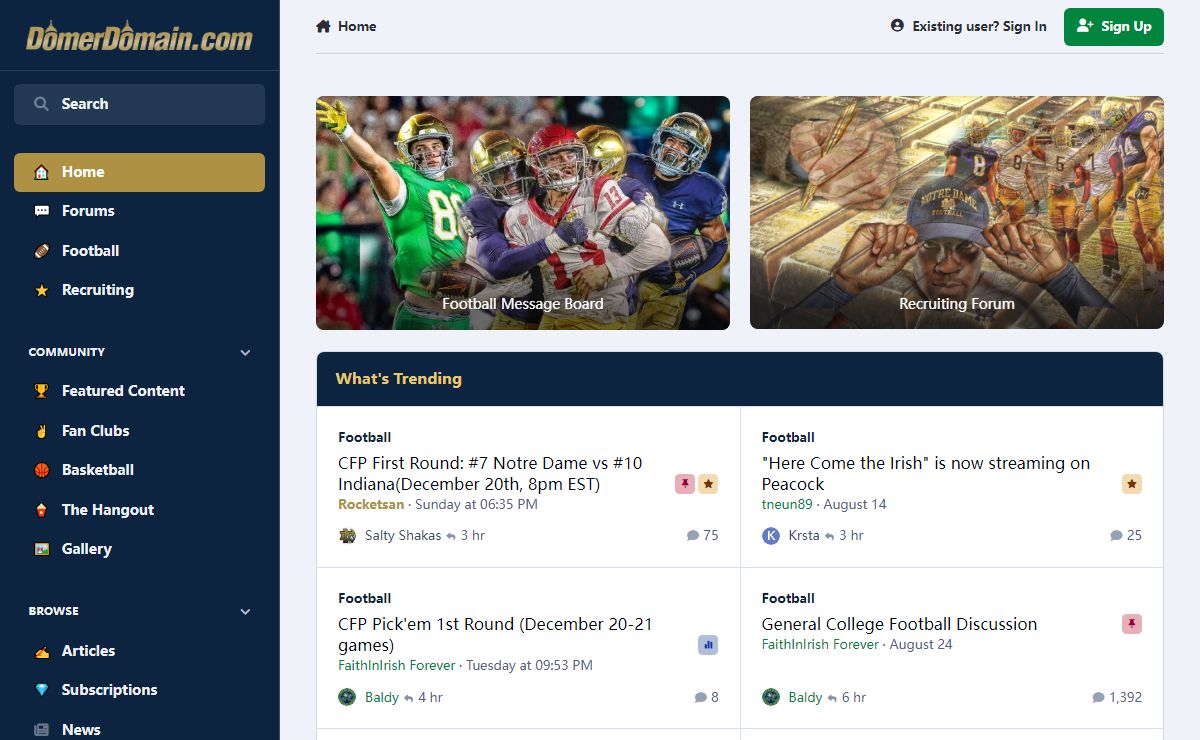Click the Salty Shakas username
Image resolution: width=1200 pixels, height=740 pixels.
coord(403,535)
